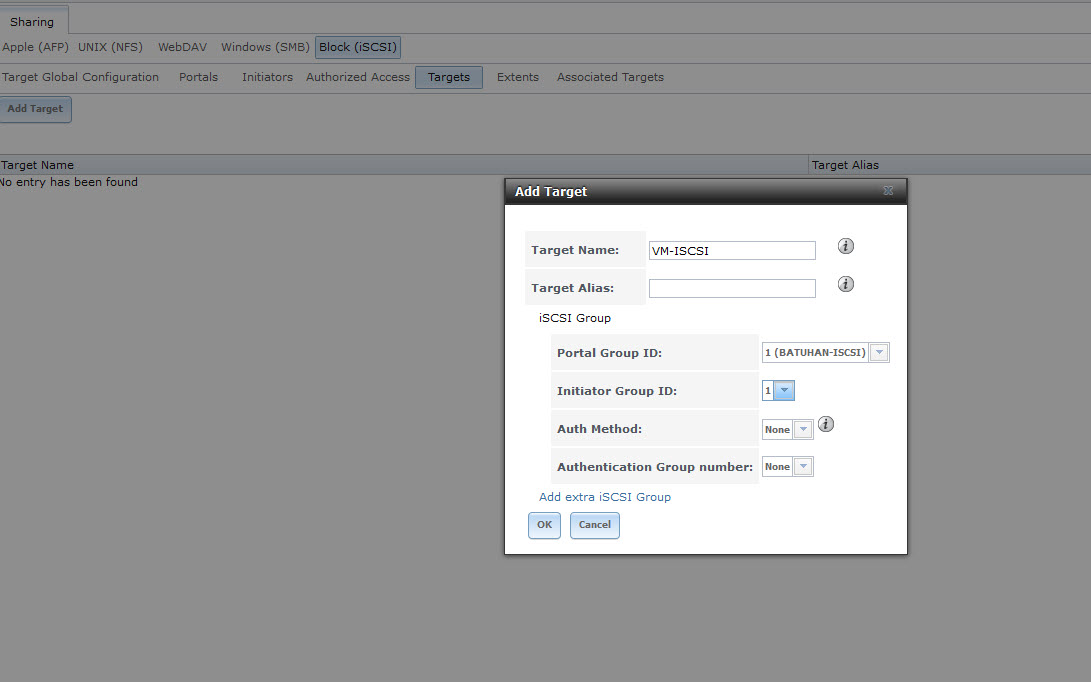Sort by Target Alias column header
The image size is (1091, 682).
(x=845, y=165)
